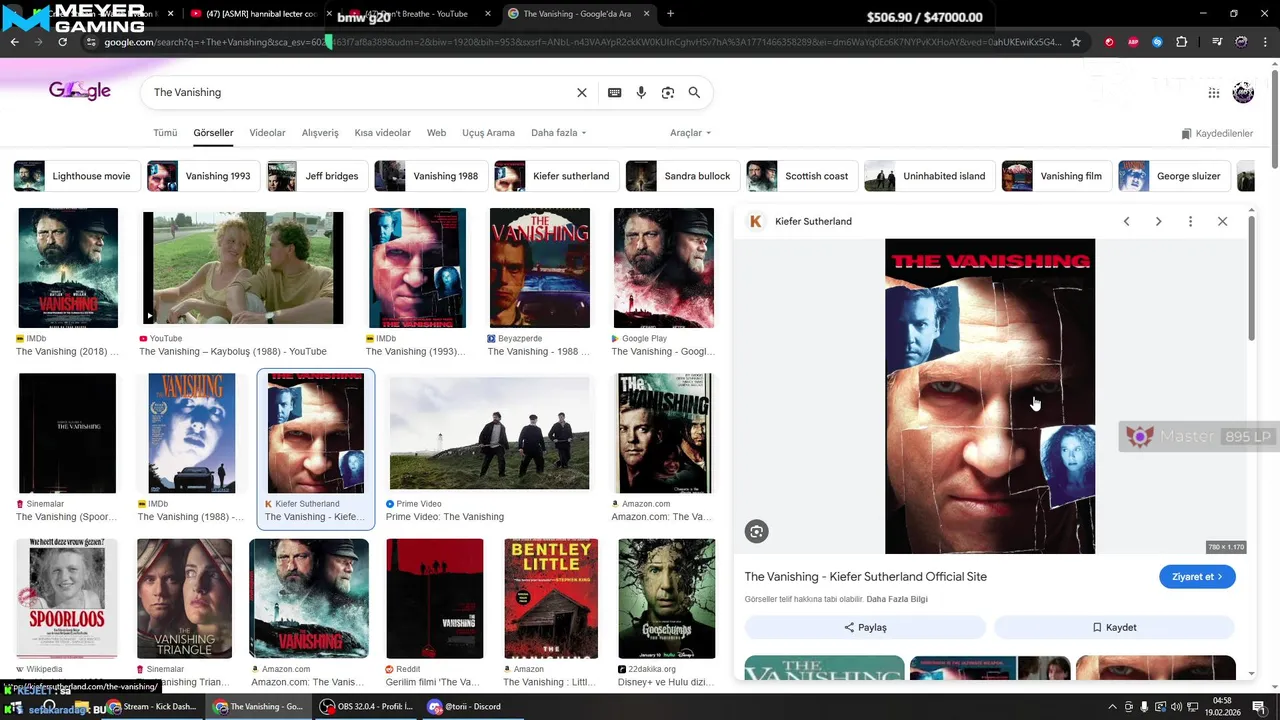Expand the Araçlar tools dropdown
This screenshot has width=1280, height=720.
point(690,133)
